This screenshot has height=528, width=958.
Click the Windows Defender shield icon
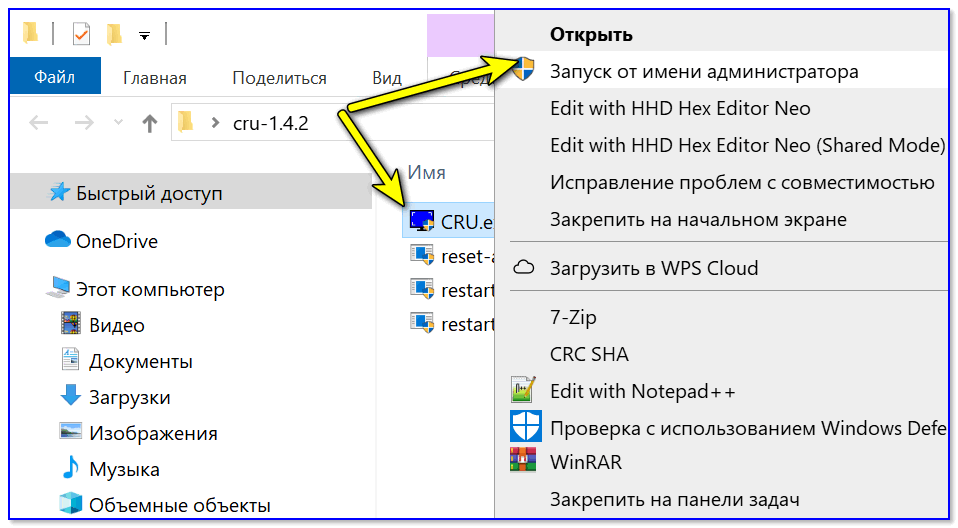524,427
